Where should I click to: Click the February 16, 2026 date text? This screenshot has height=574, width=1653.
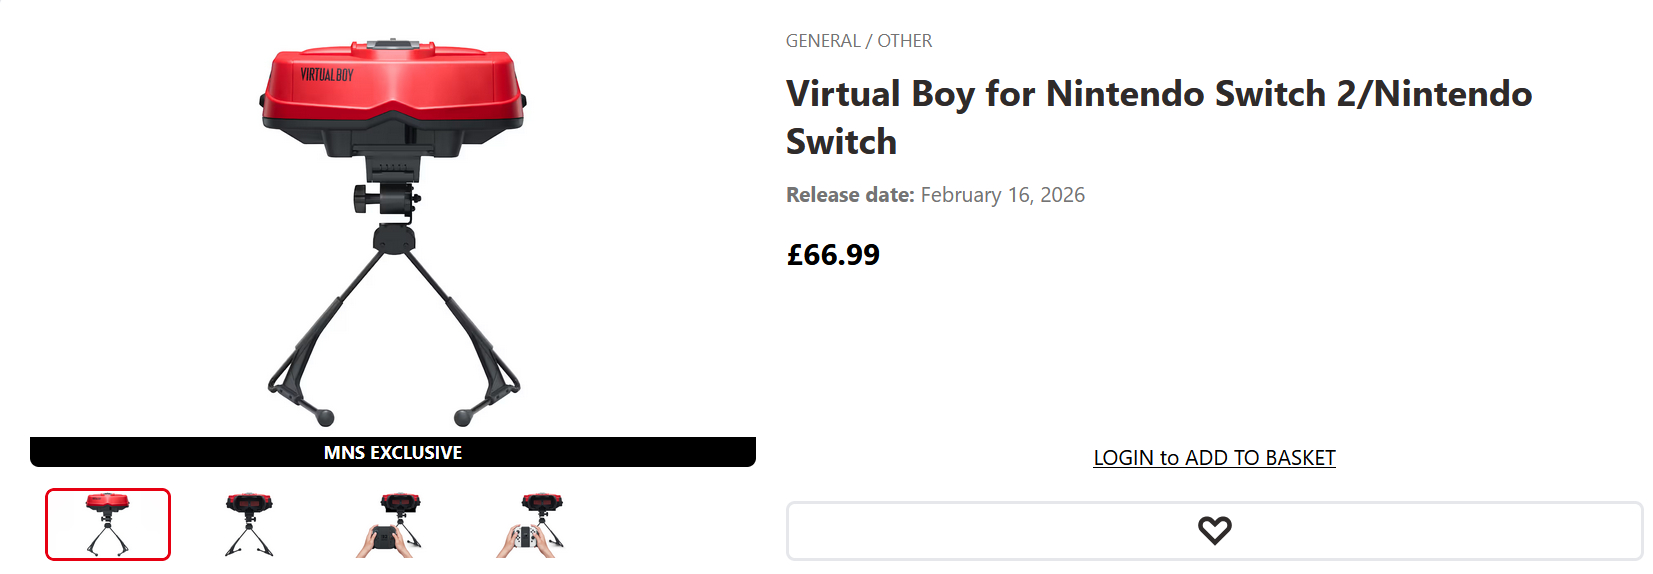point(1002,195)
